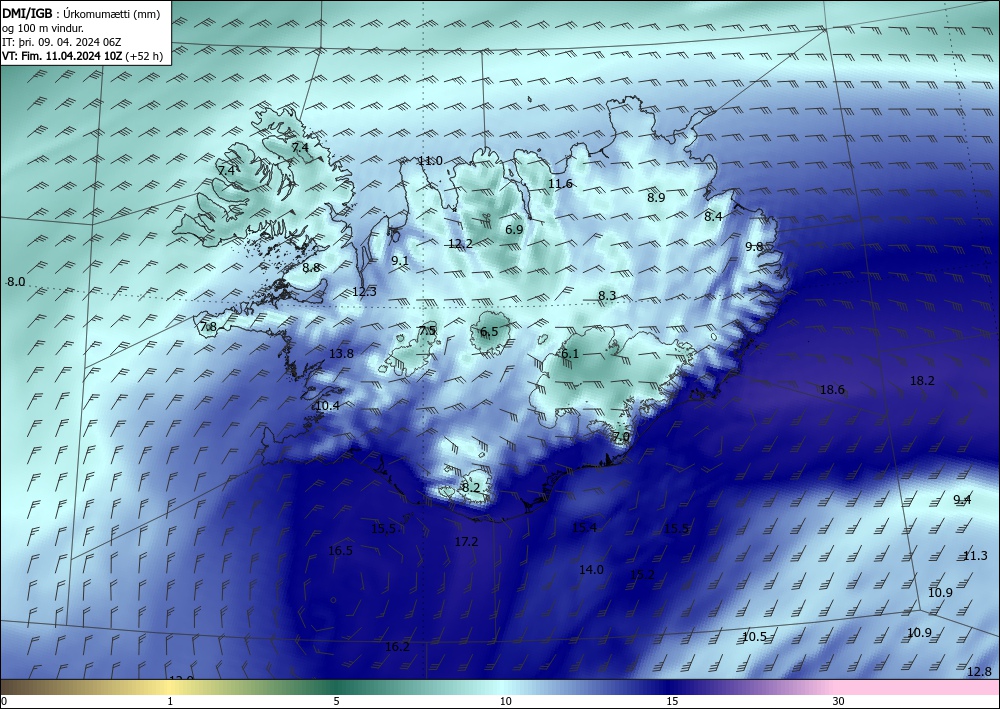Click the 9.8 value on the east coast
The width and height of the screenshot is (1000, 709).
point(754,246)
